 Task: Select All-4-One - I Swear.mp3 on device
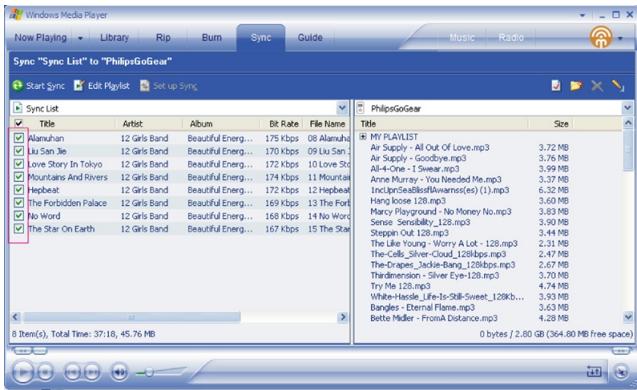coord(414,169)
